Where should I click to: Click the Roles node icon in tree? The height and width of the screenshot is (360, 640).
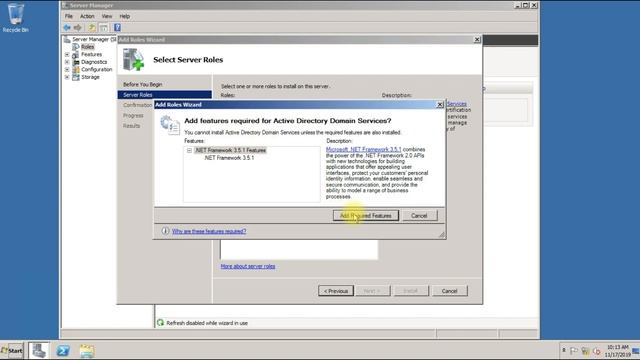click(76, 47)
